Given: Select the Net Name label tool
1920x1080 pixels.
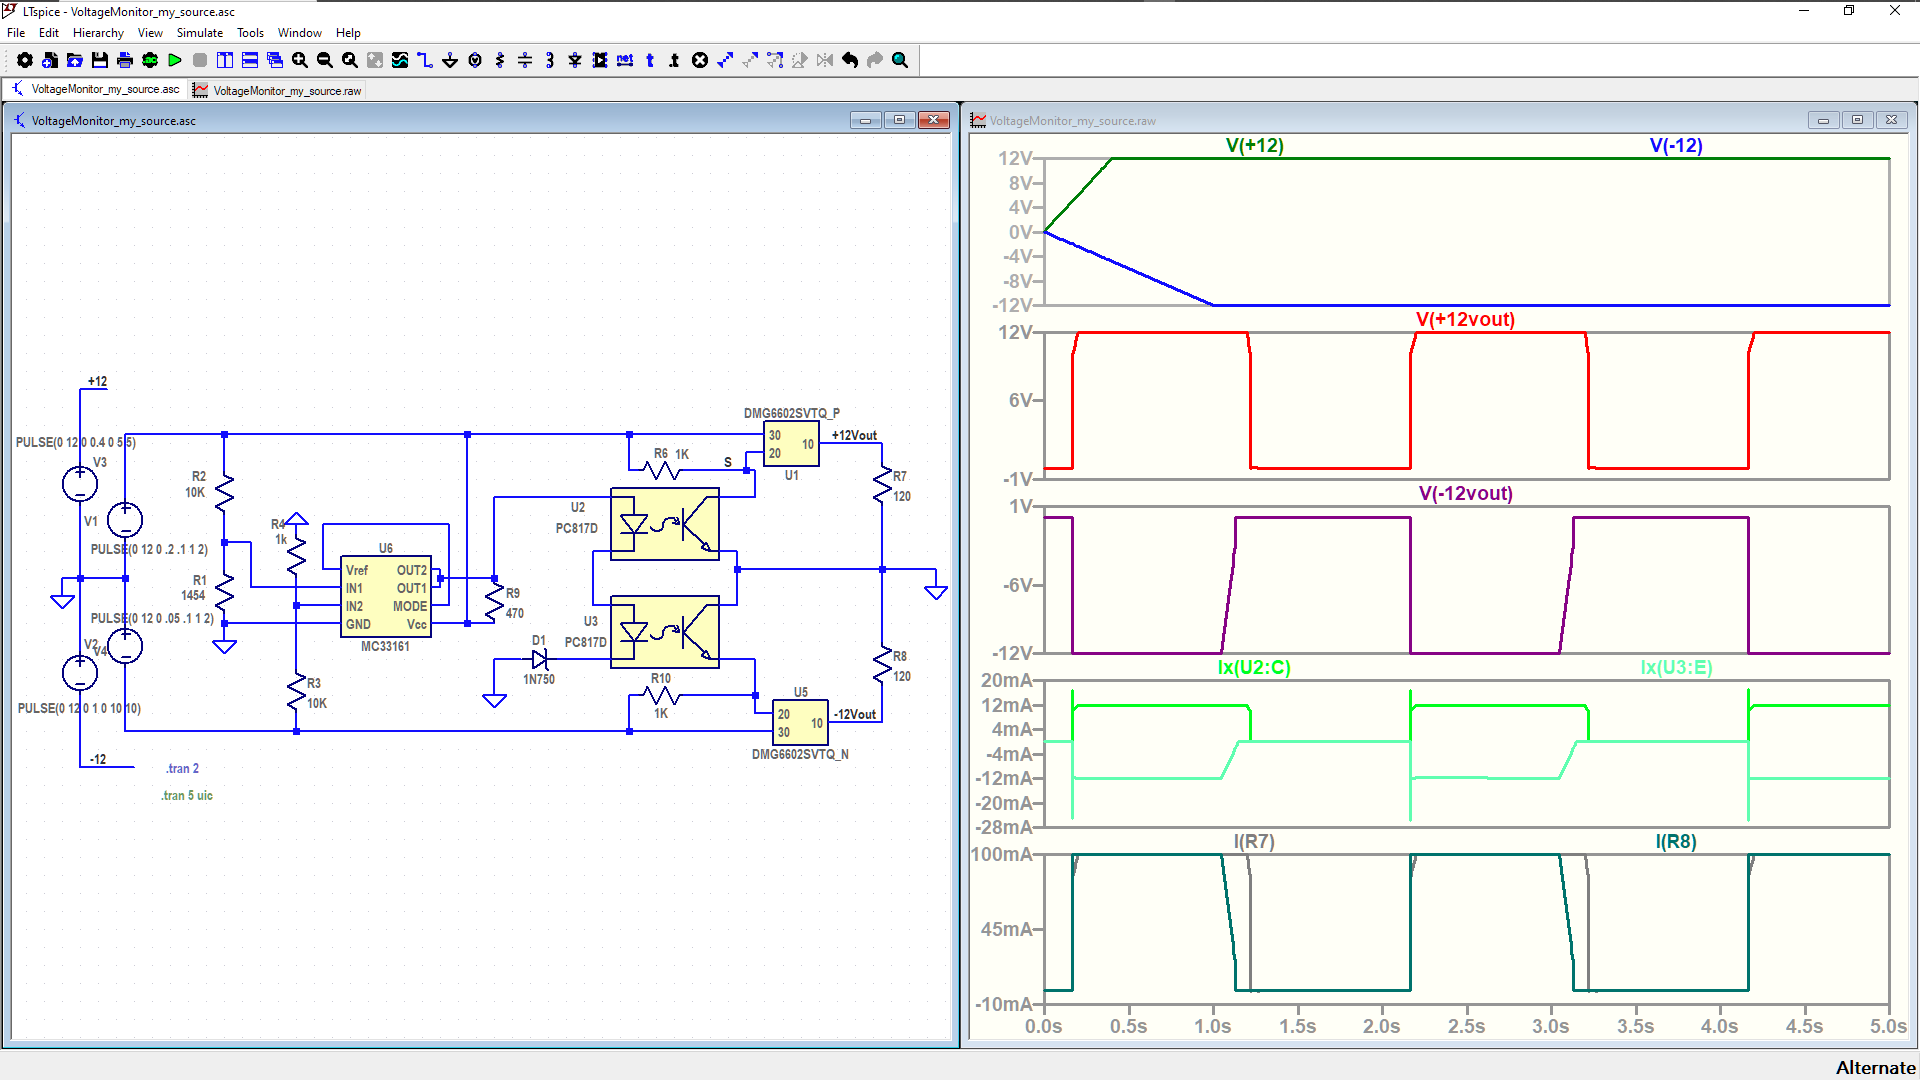Looking at the screenshot, I should (x=625, y=60).
